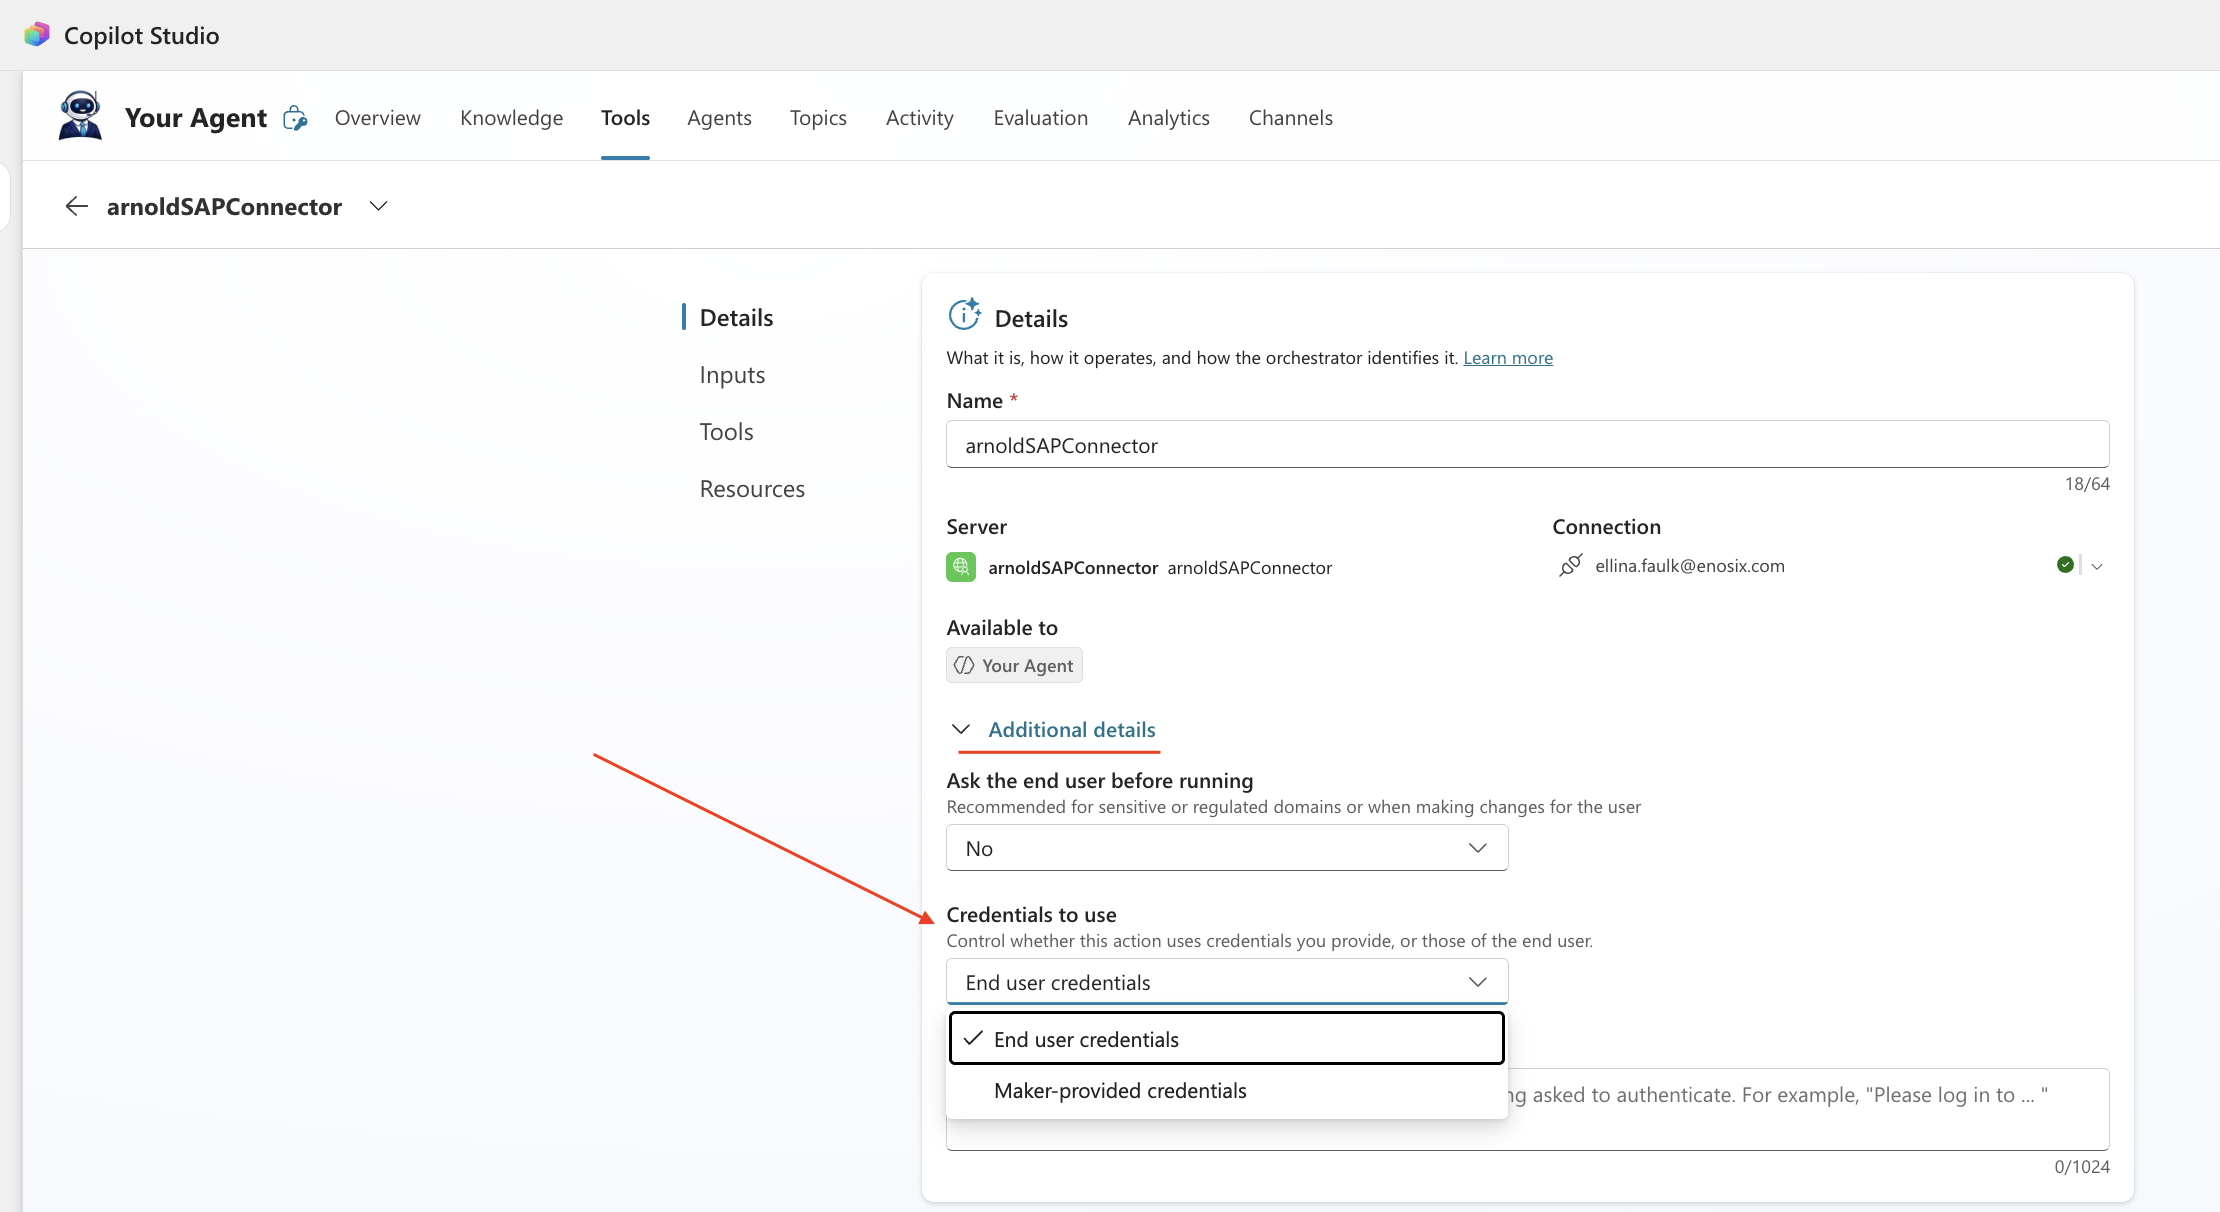Click the connection plug icon beside the email
The image size is (2220, 1212).
point(1570,566)
